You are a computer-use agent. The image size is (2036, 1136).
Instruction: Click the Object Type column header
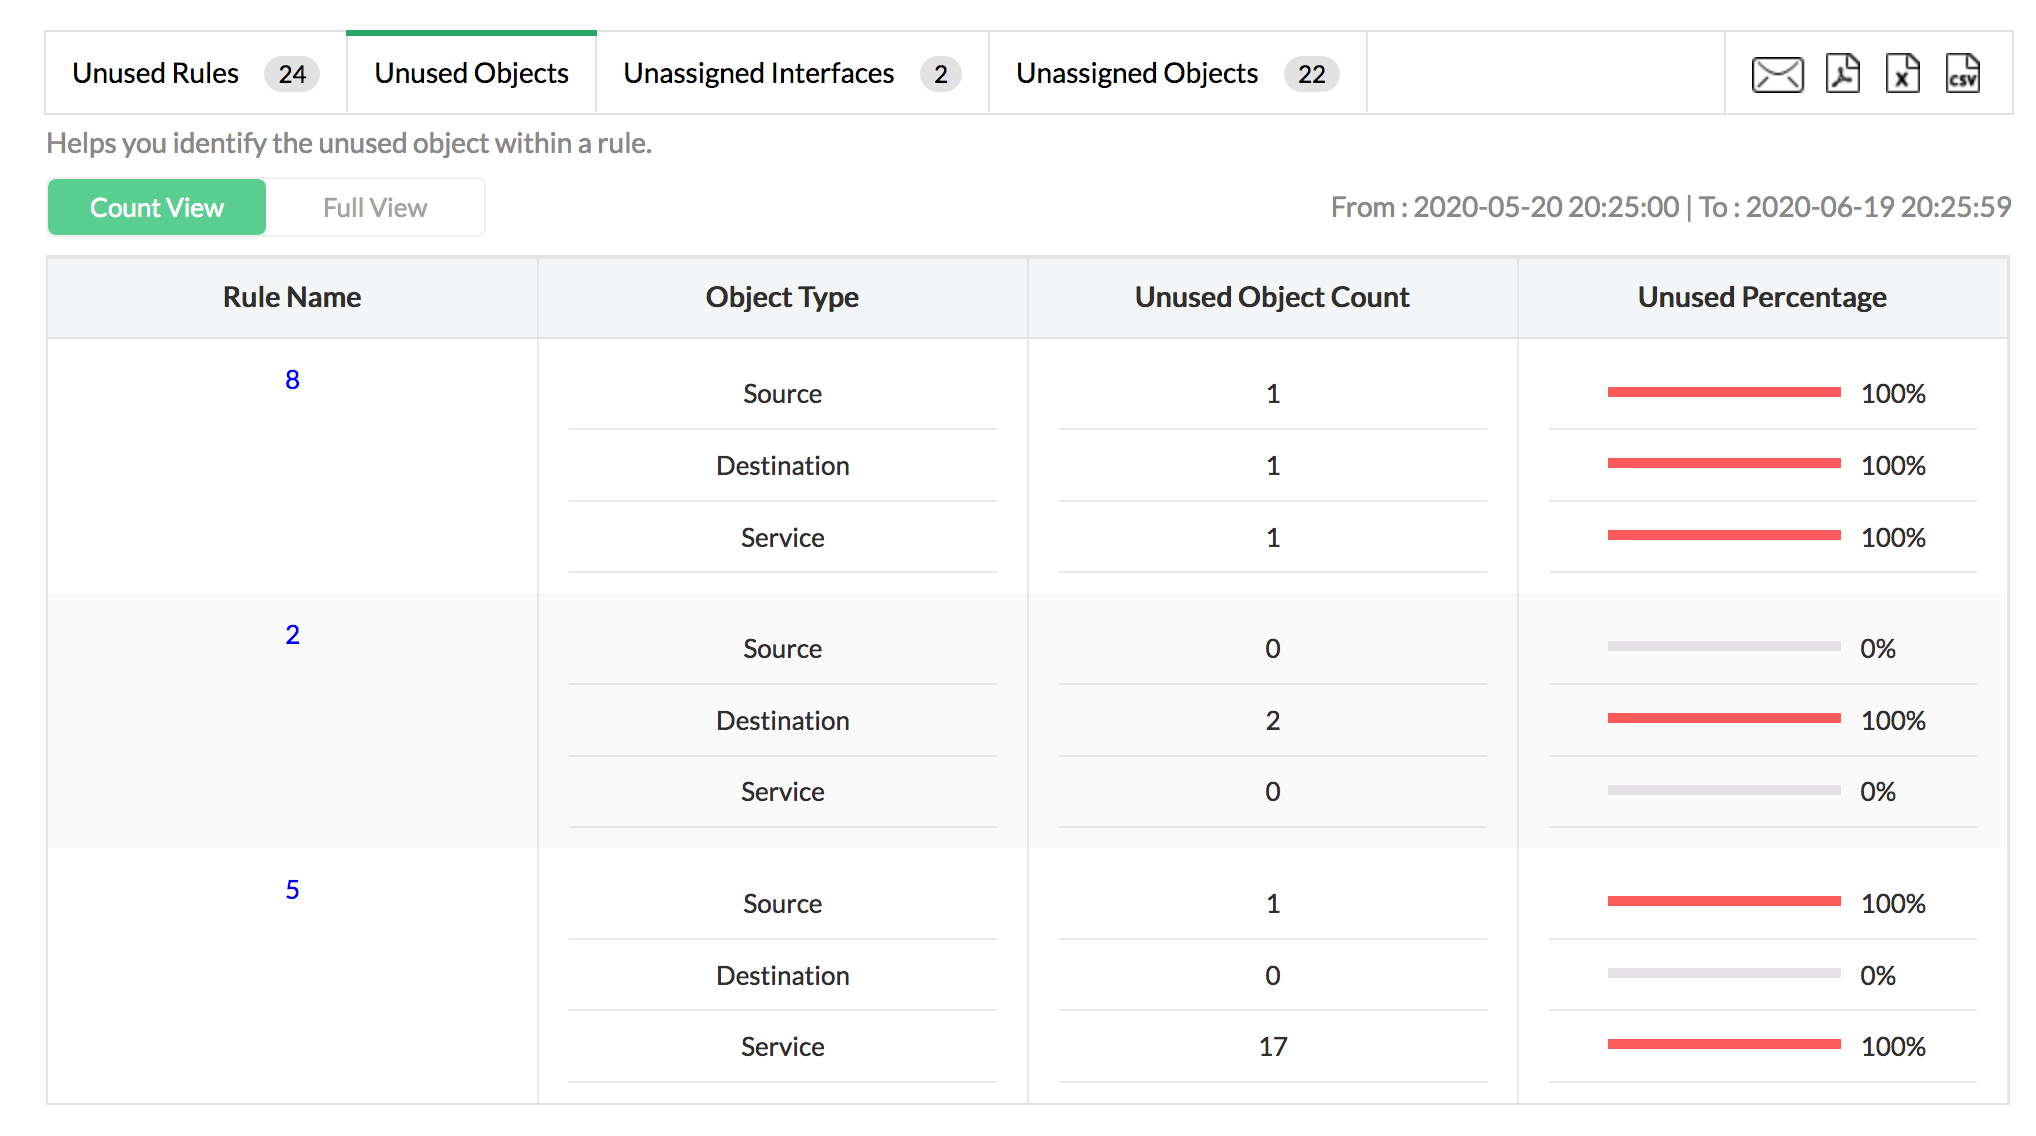(782, 297)
